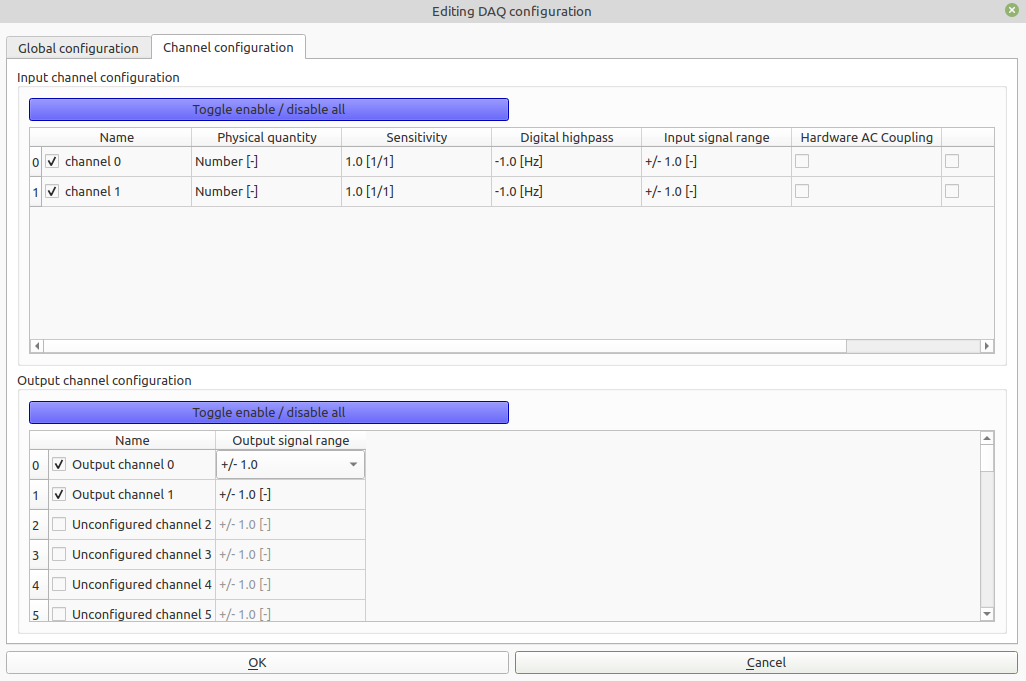Select row header 4 of the output table
The image size is (1026, 681).
click(39, 585)
